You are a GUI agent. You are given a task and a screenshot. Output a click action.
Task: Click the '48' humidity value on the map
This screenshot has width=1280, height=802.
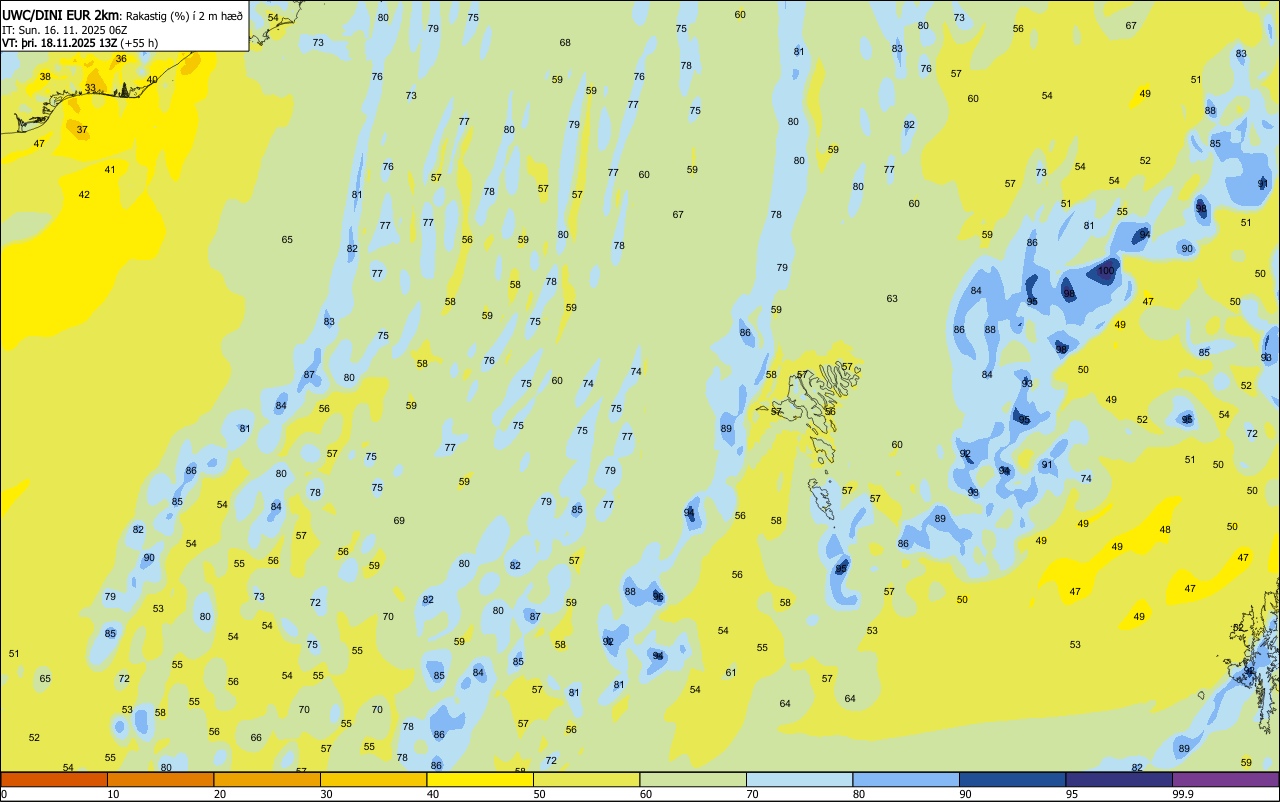1165,530
